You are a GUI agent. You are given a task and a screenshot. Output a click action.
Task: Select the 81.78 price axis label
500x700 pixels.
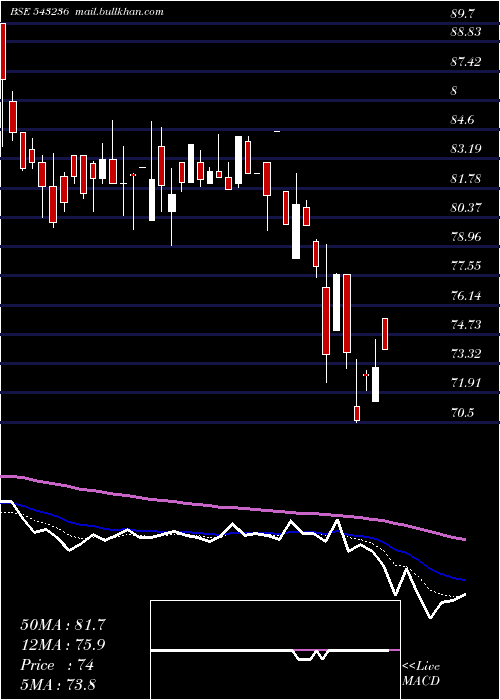coord(466,179)
